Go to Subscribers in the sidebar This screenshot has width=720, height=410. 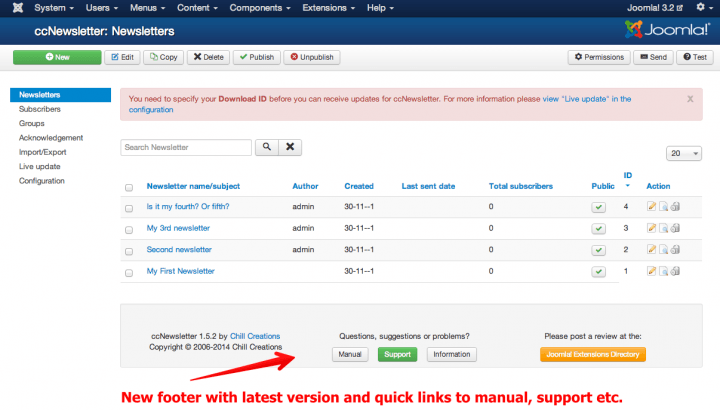(40, 109)
